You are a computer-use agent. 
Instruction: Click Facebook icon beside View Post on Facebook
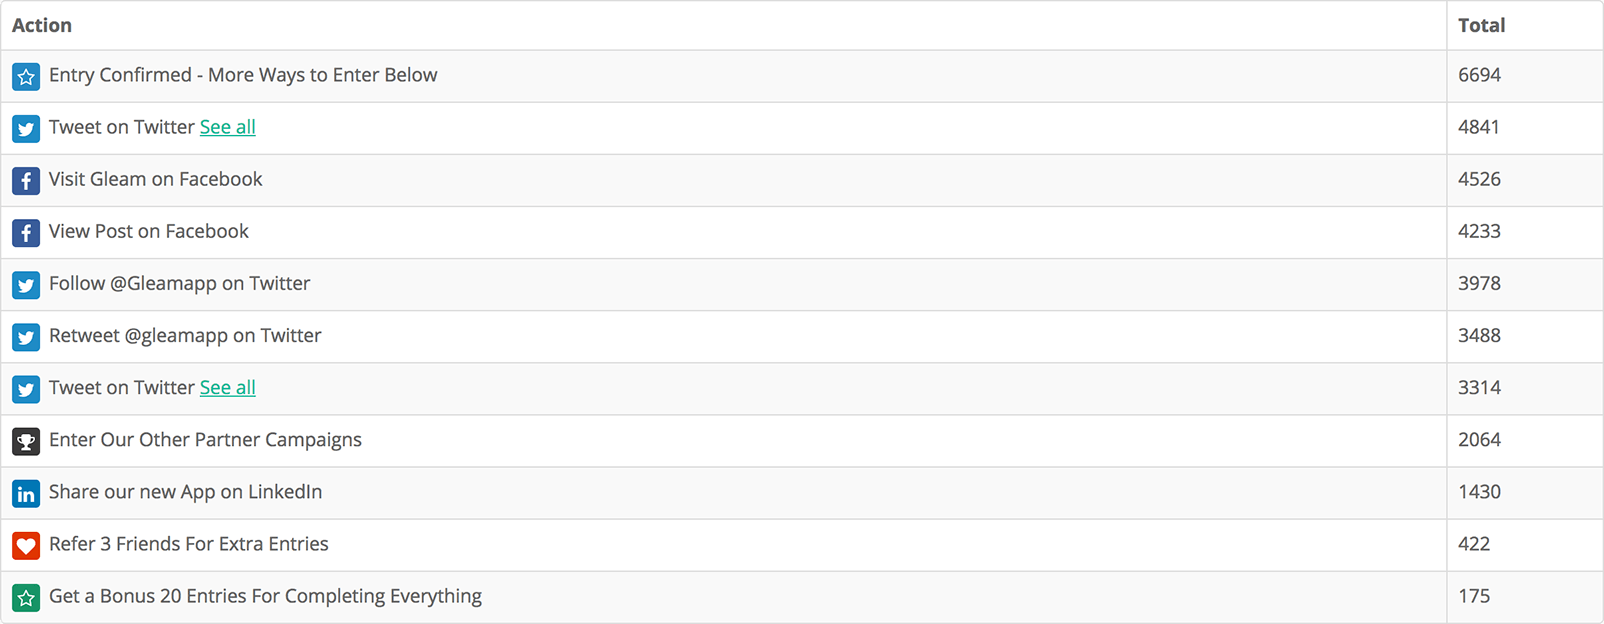(x=26, y=232)
